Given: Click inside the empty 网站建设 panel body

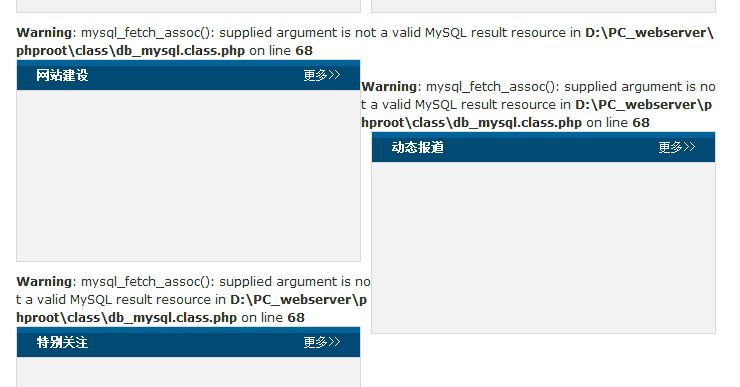Looking at the screenshot, I should (188, 175).
